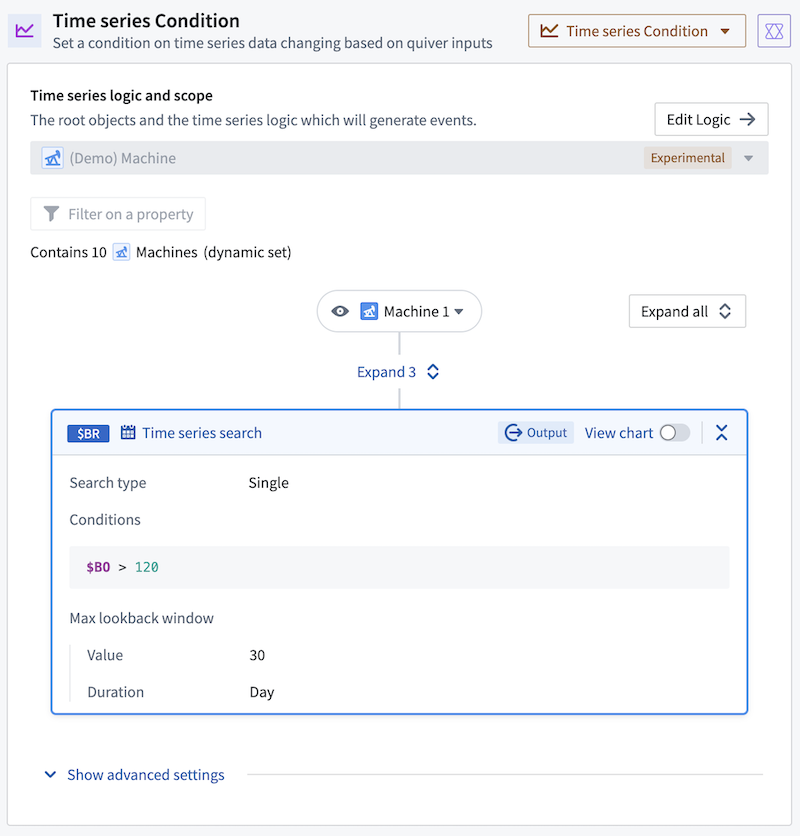Click the $BR variable tag
This screenshot has width=800, height=836.
(88, 433)
